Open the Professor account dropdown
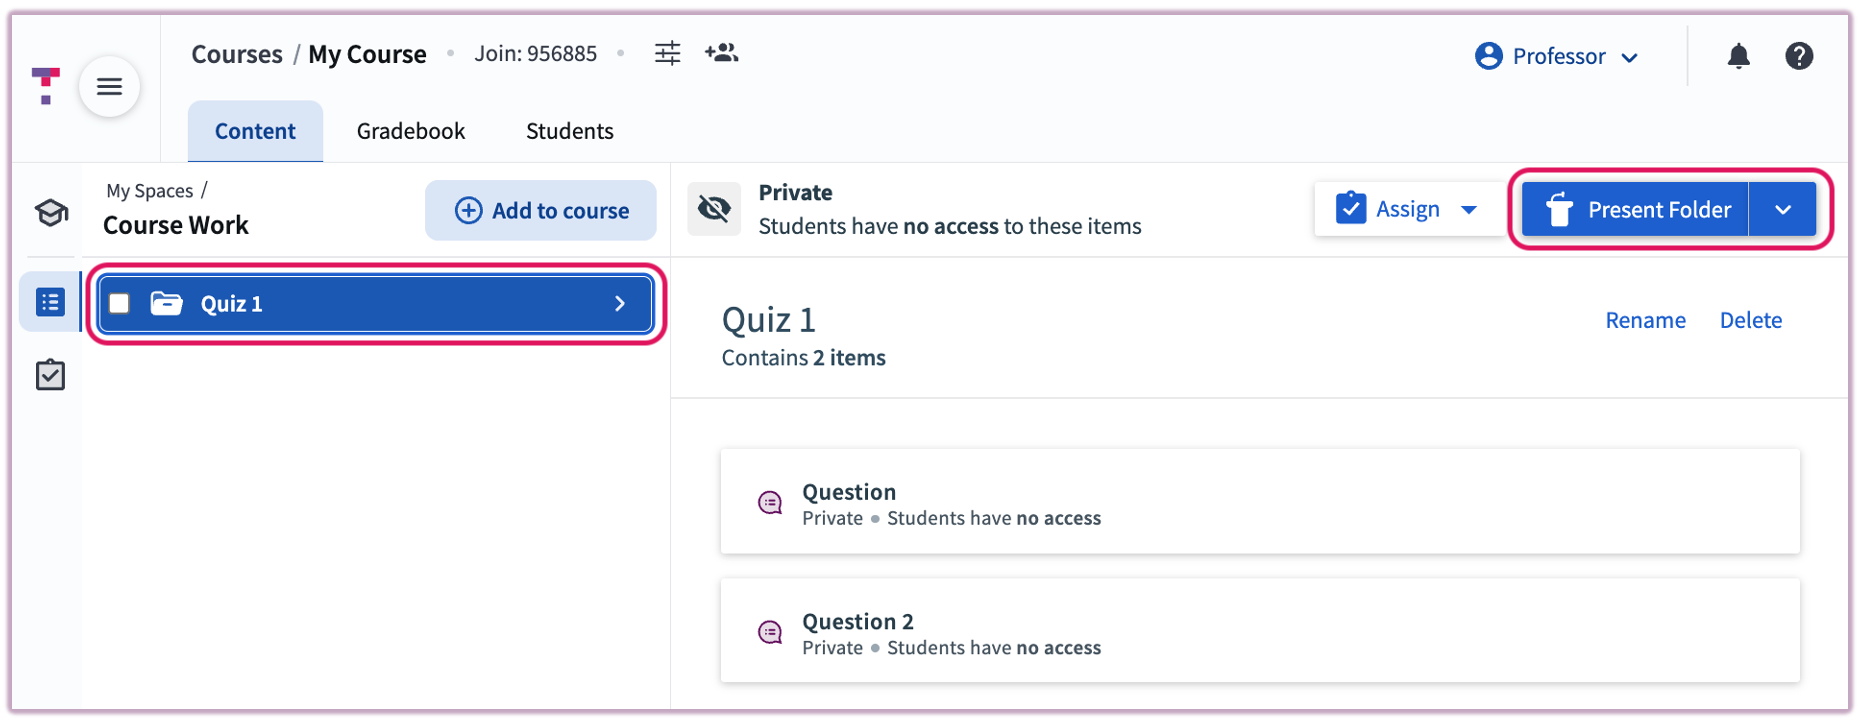The image size is (1860, 720). point(1556,56)
